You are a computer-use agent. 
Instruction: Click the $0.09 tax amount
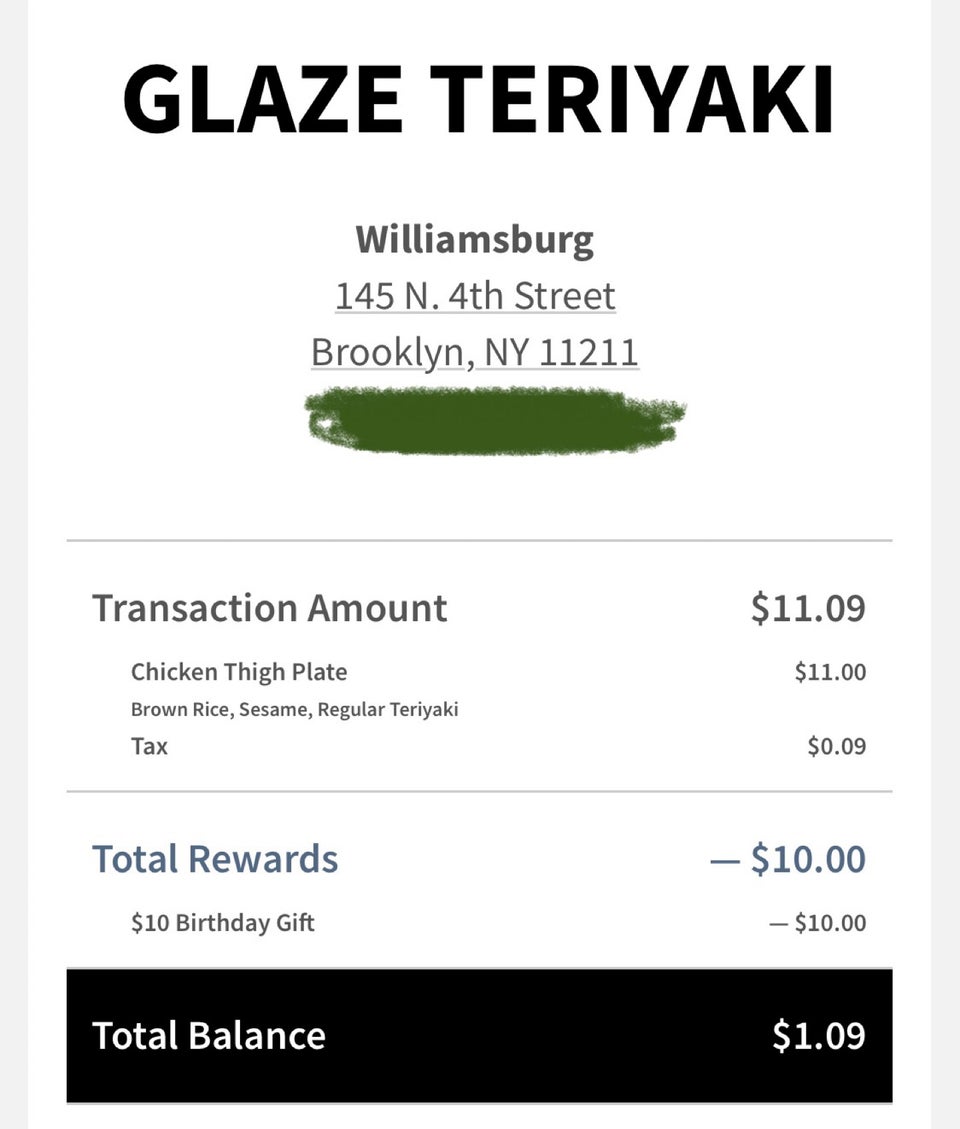(x=836, y=746)
